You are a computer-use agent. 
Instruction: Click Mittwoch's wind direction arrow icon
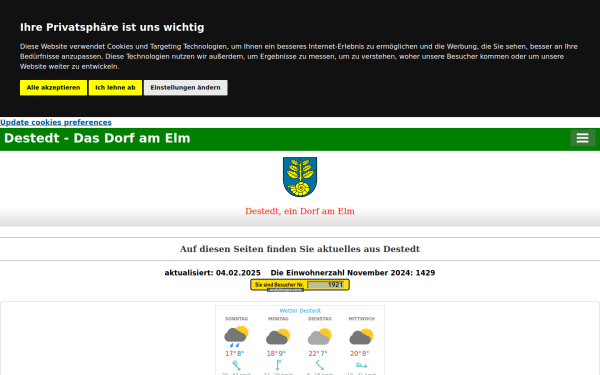pyautogui.click(x=362, y=365)
